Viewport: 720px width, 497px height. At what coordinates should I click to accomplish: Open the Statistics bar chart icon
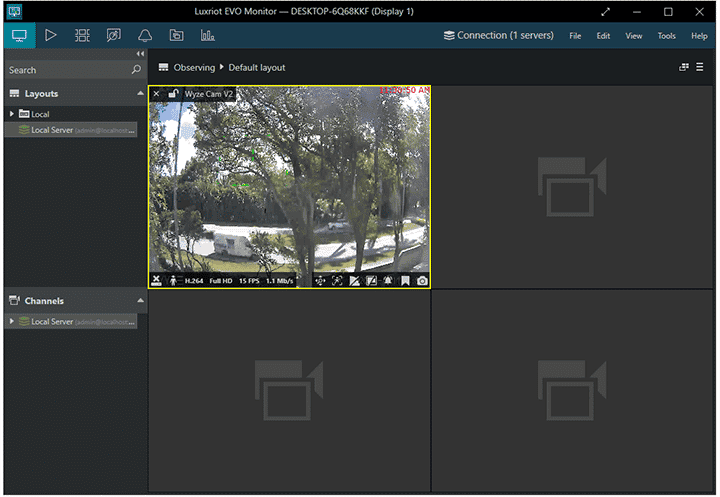(x=207, y=35)
